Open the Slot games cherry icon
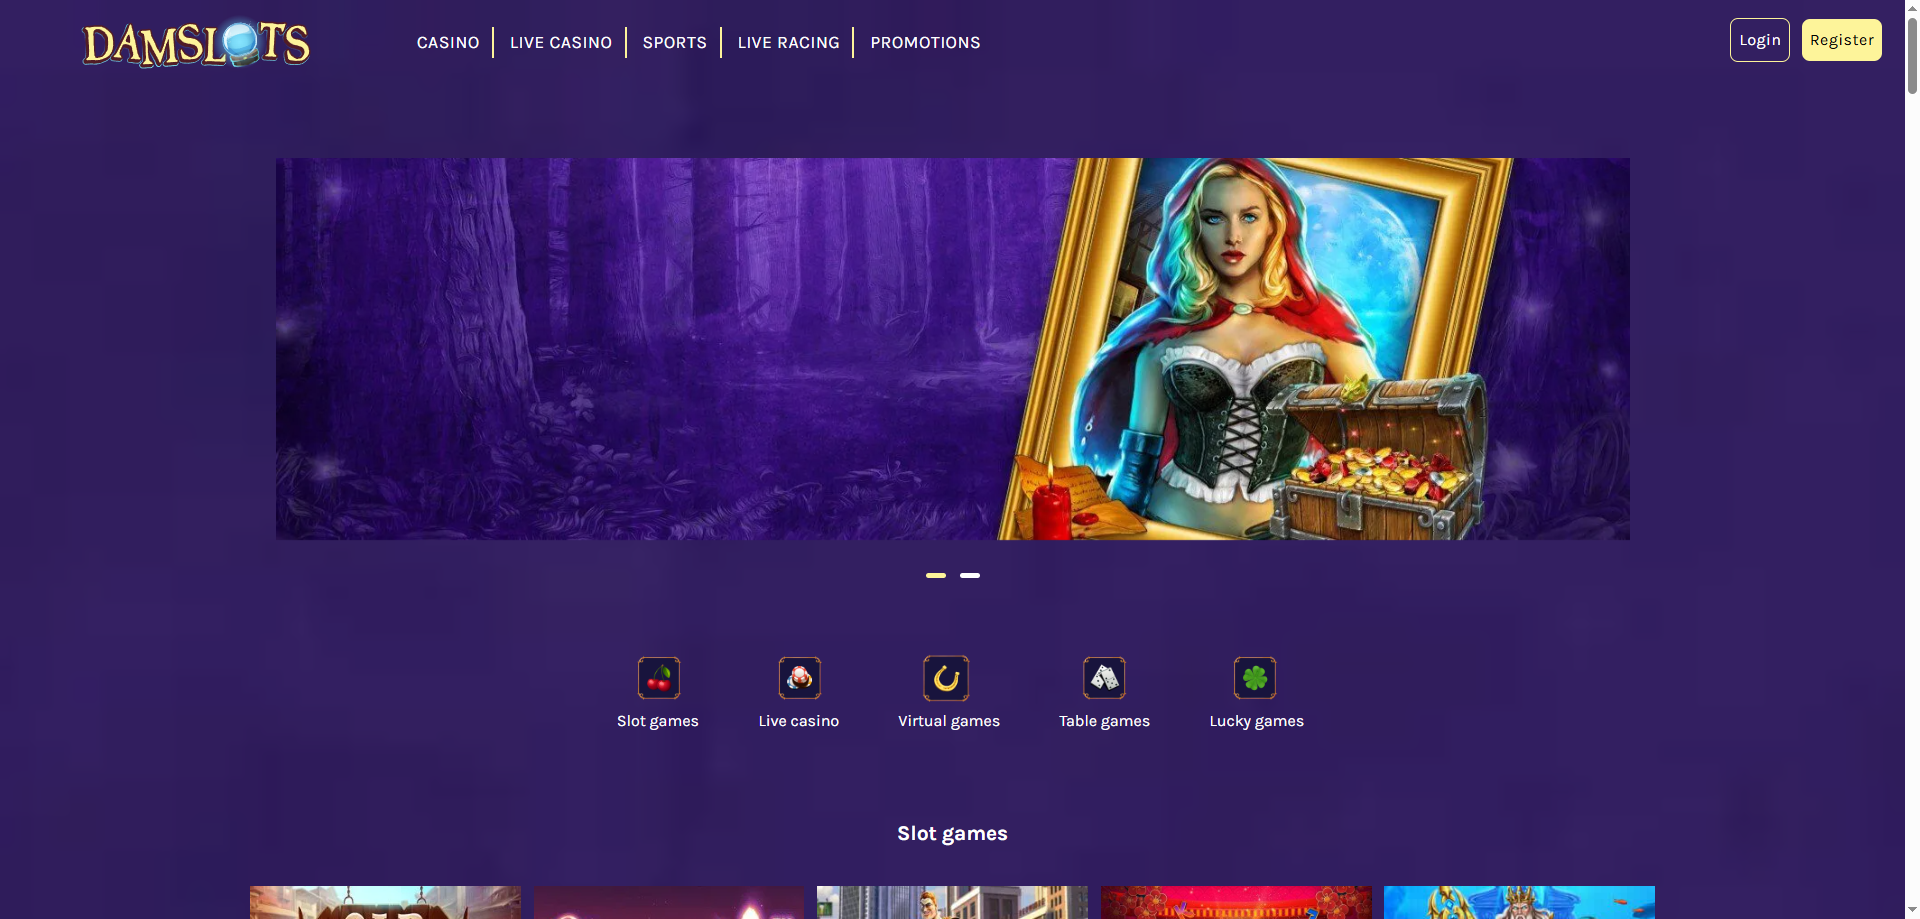The width and height of the screenshot is (1920, 919). click(x=659, y=678)
